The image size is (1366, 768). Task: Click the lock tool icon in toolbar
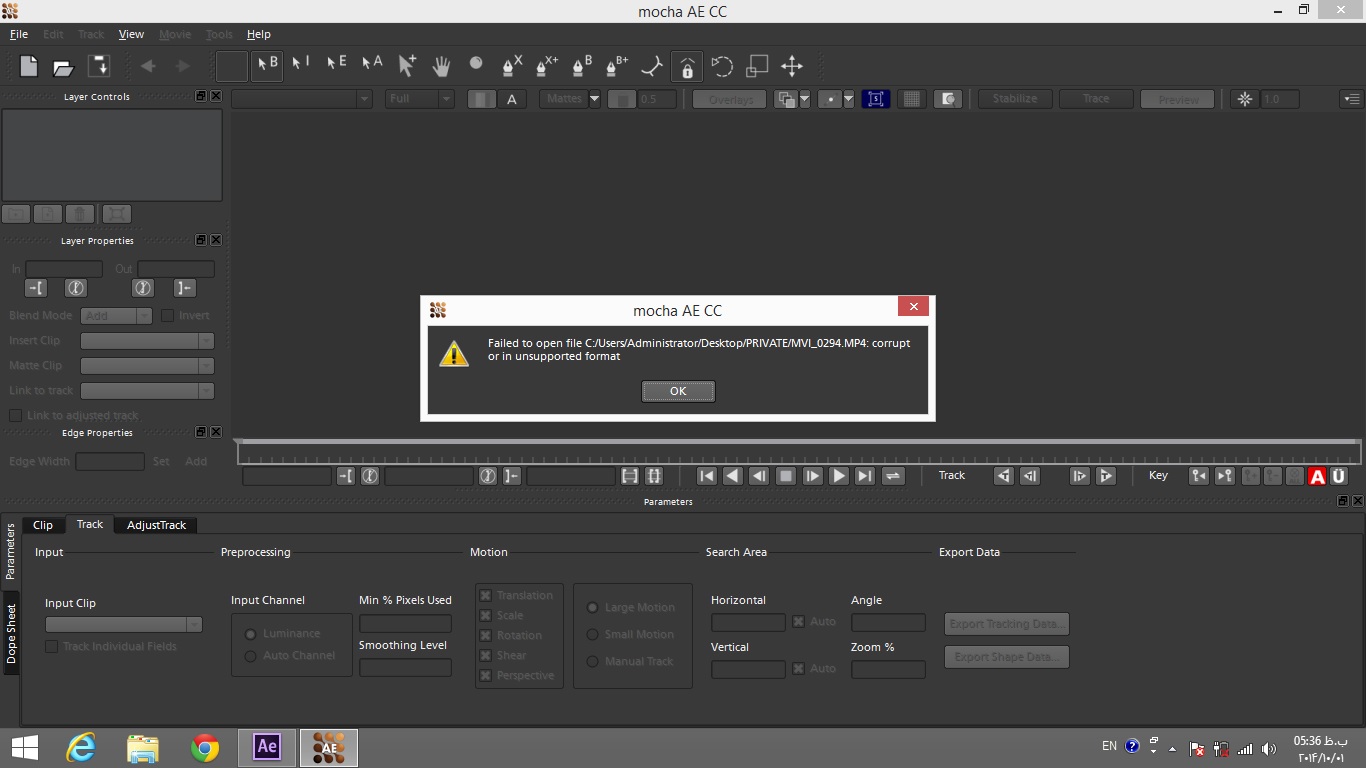[687, 66]
